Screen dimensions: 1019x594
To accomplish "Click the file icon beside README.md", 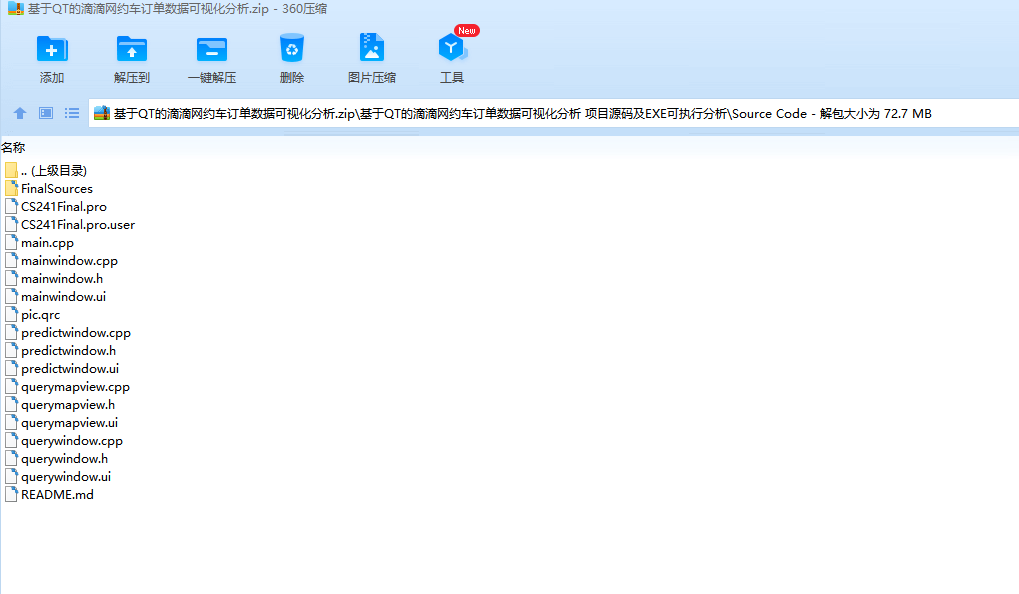I will point(11,495).
